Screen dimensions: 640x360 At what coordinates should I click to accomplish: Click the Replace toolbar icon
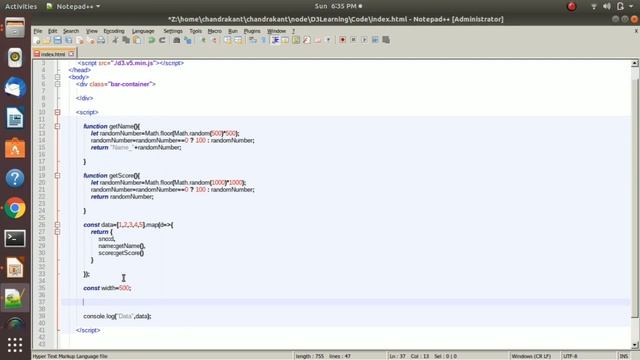pyautogui.click(x=188, y=40)
